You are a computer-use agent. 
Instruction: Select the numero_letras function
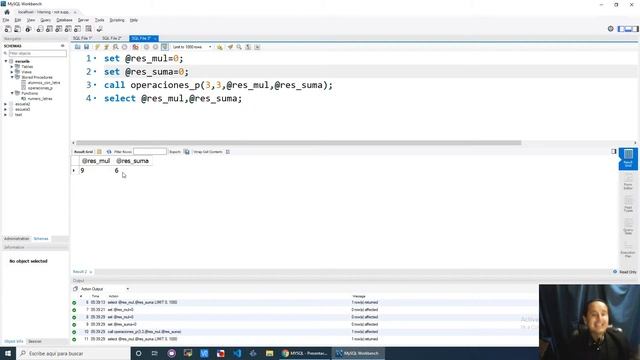[40, 98]
